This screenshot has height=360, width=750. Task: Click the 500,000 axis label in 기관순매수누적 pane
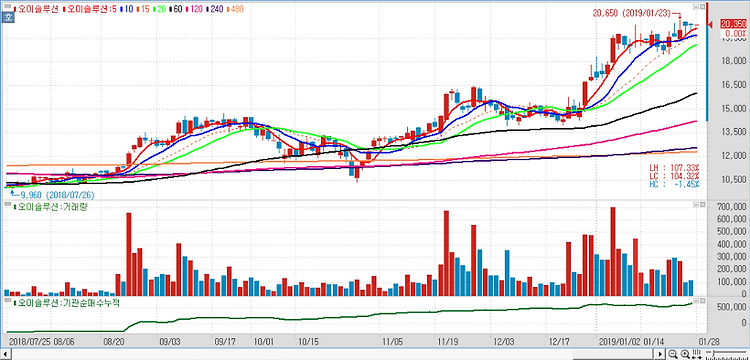click(x=731, y=307)
